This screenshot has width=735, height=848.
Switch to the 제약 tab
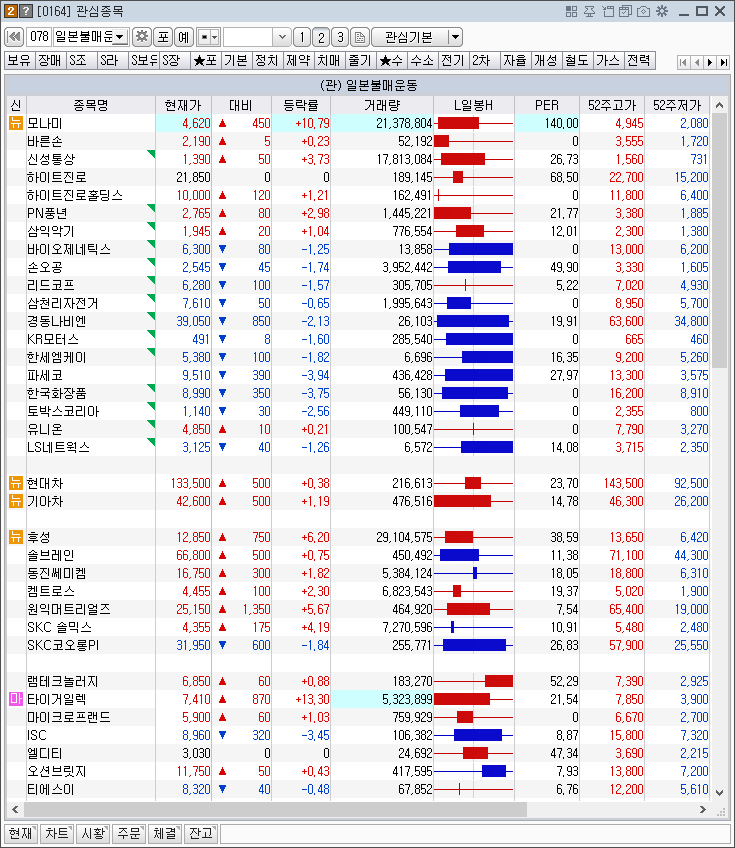(298, 61)
